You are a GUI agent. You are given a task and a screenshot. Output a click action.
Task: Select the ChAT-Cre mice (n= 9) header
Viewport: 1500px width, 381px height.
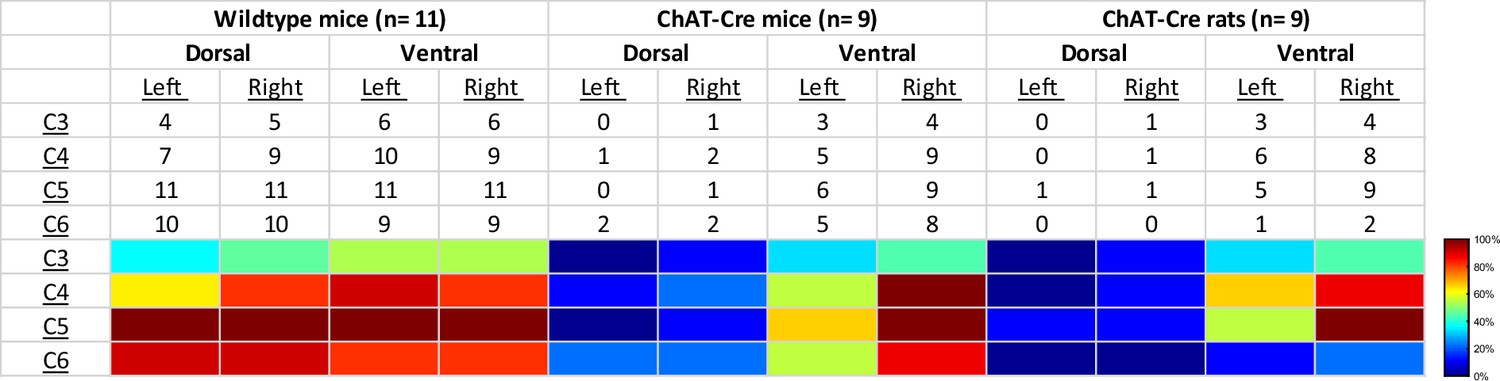[767, 17]
